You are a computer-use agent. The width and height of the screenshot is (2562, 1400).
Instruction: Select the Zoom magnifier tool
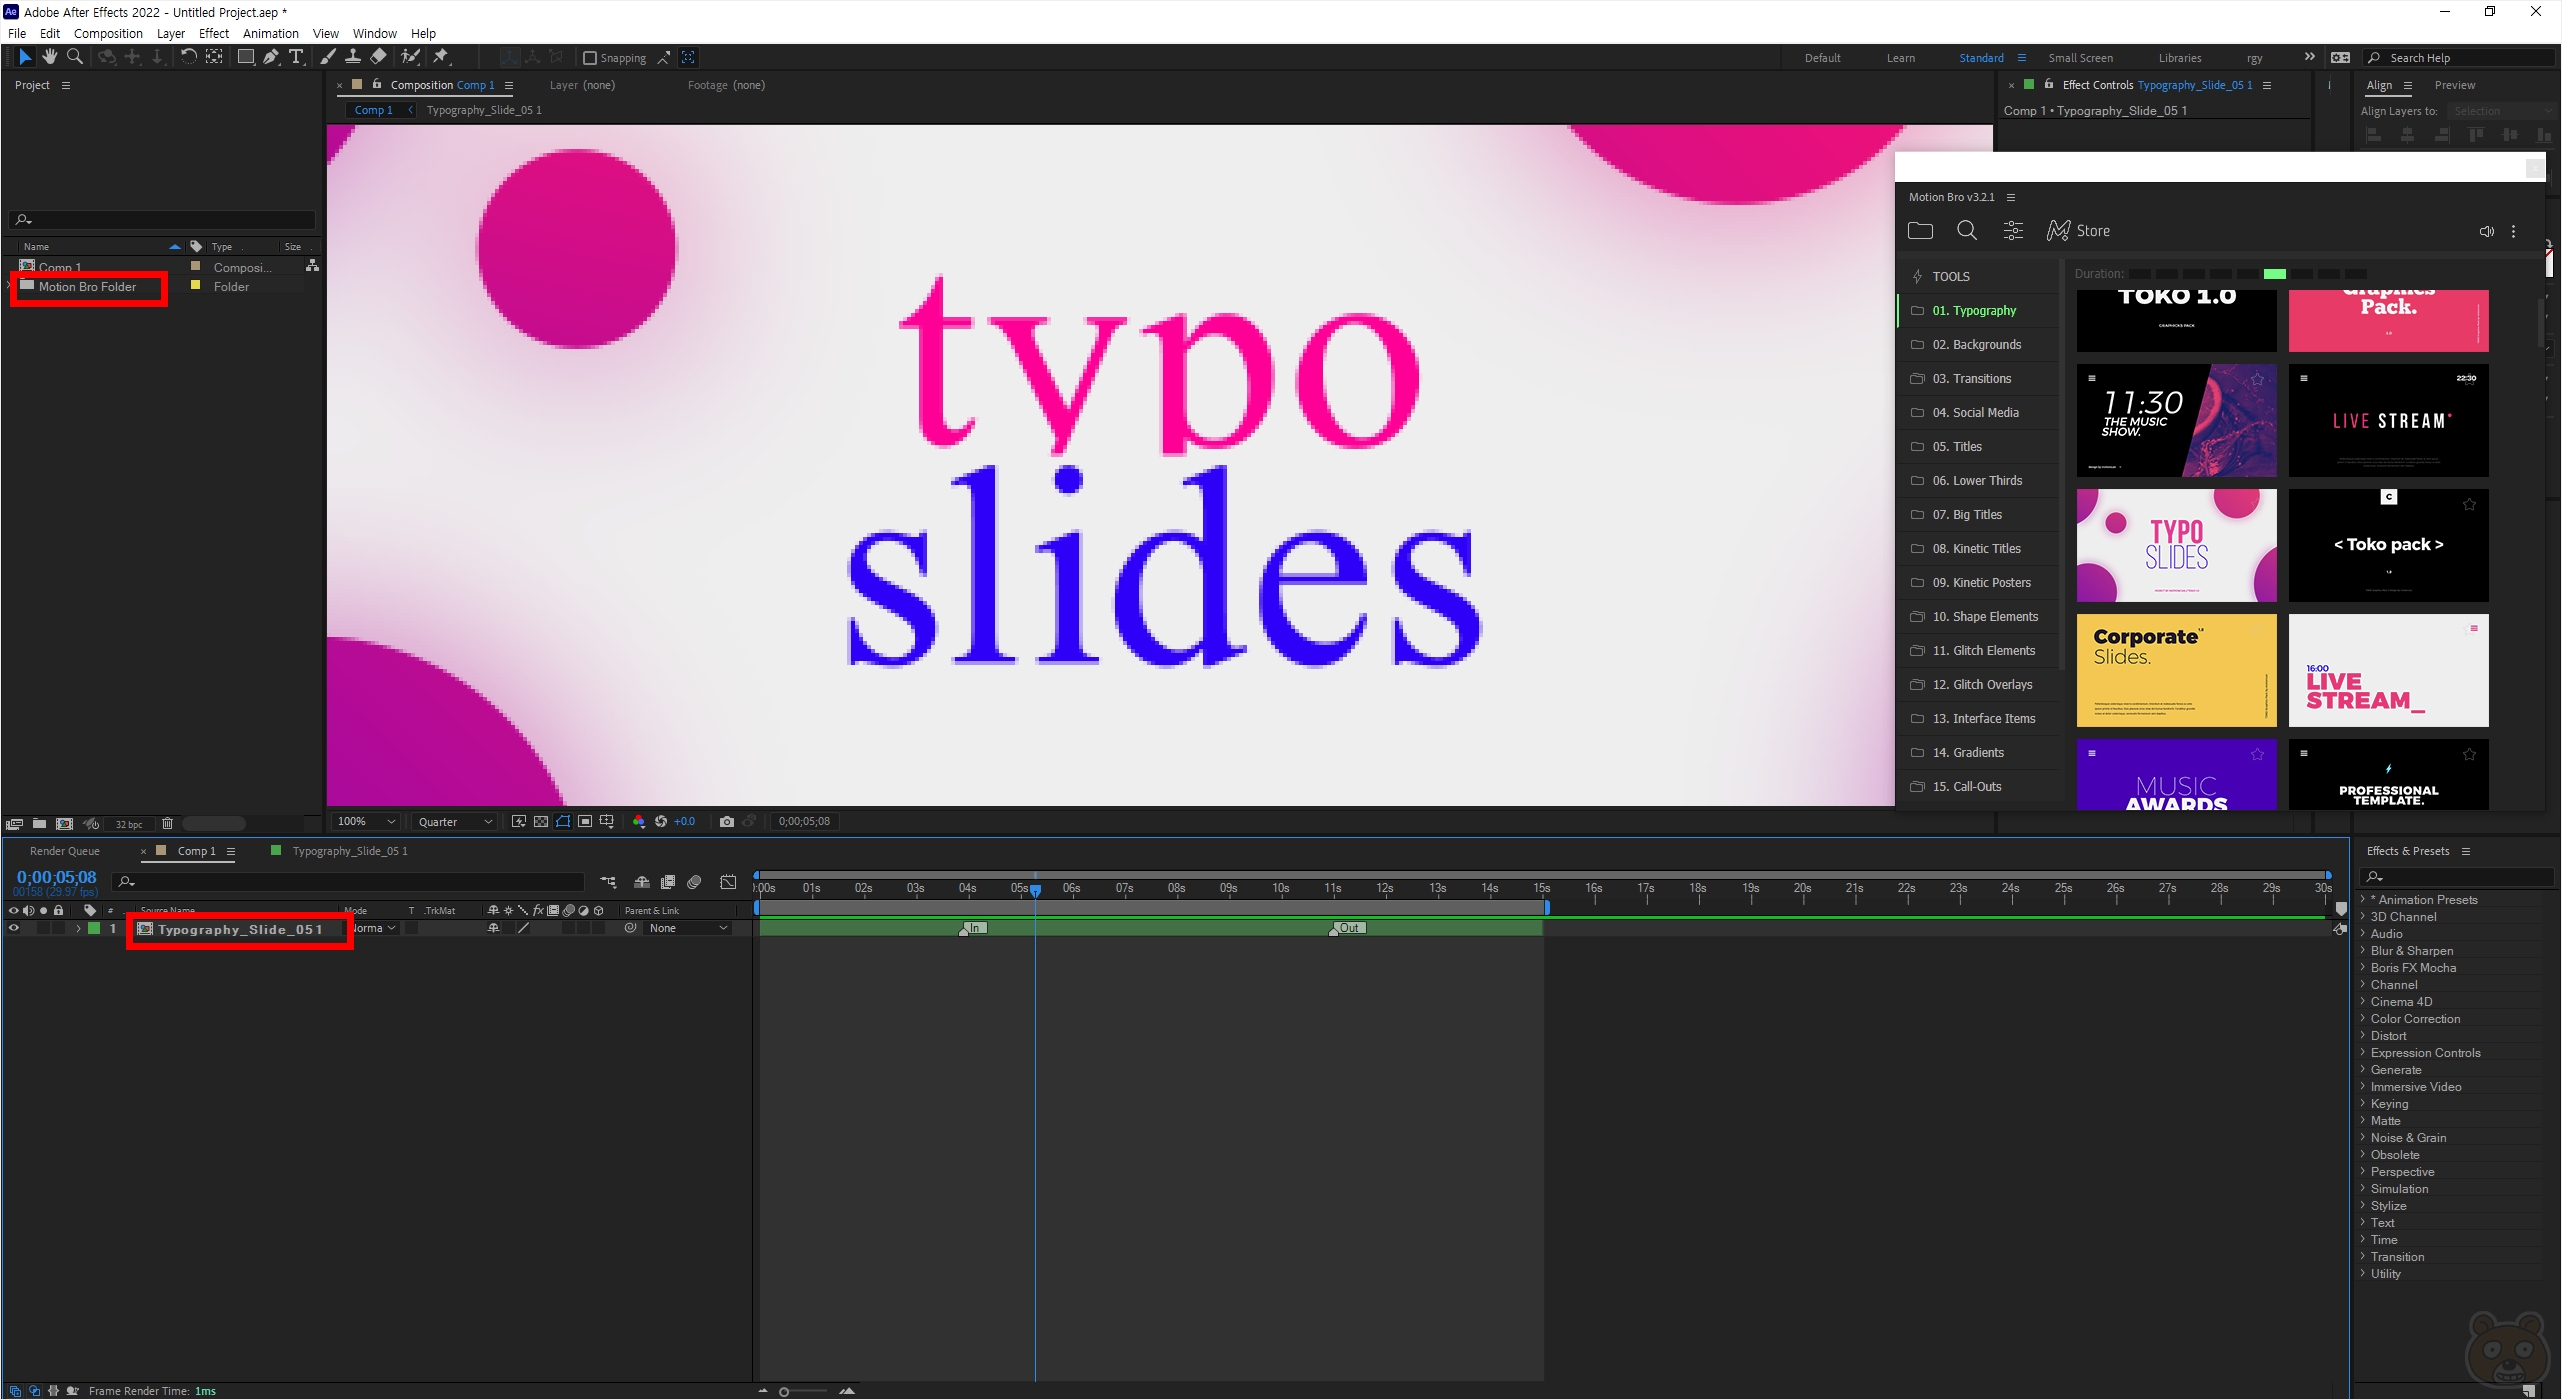74,57
